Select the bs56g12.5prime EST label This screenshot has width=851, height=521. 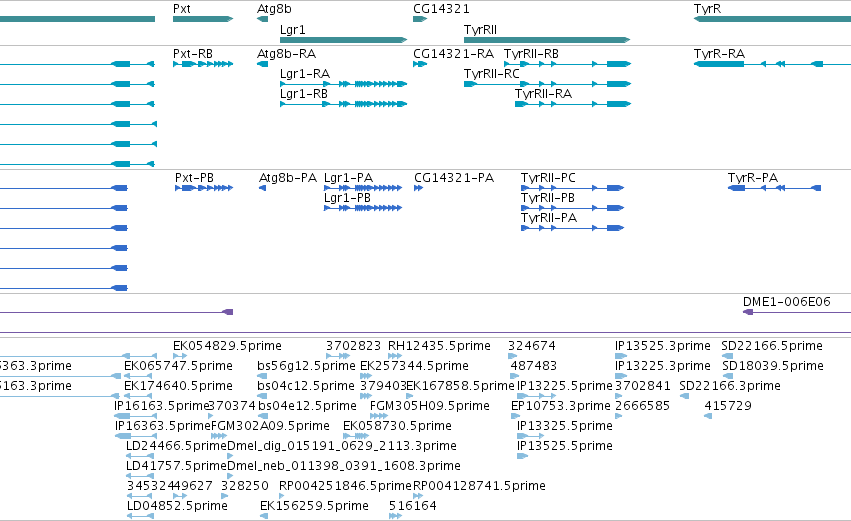(306, 366)
